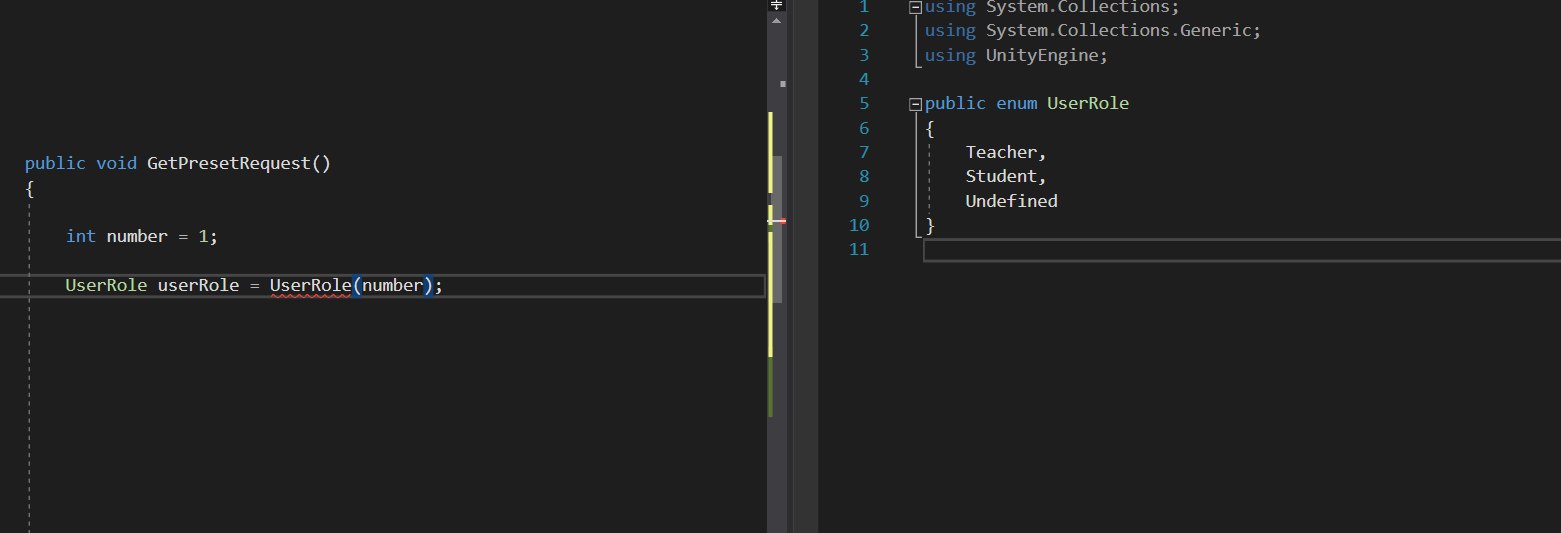Viewport: 1561px width, 533px height.
Task: Click the editor split-window icon above the scrollbar
Action: click(778, 5)
